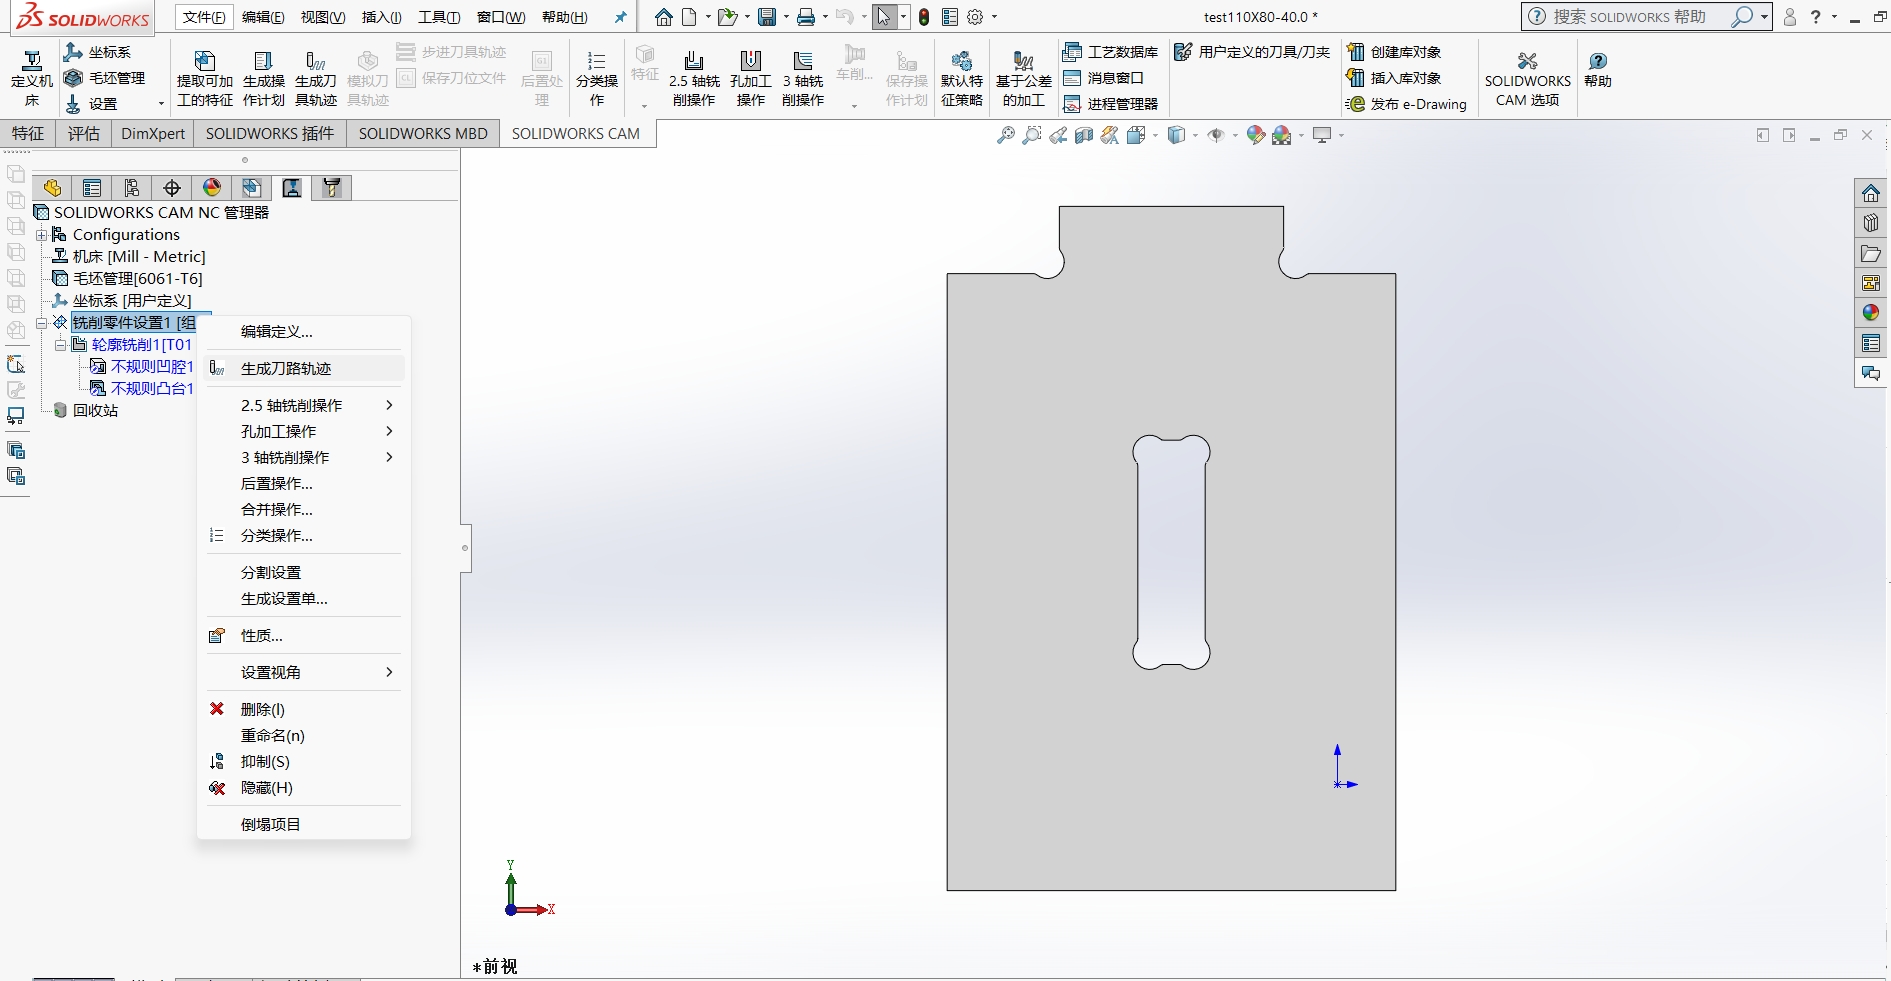Click 基于公差的加工 ribbon tool

point(1024,78)
